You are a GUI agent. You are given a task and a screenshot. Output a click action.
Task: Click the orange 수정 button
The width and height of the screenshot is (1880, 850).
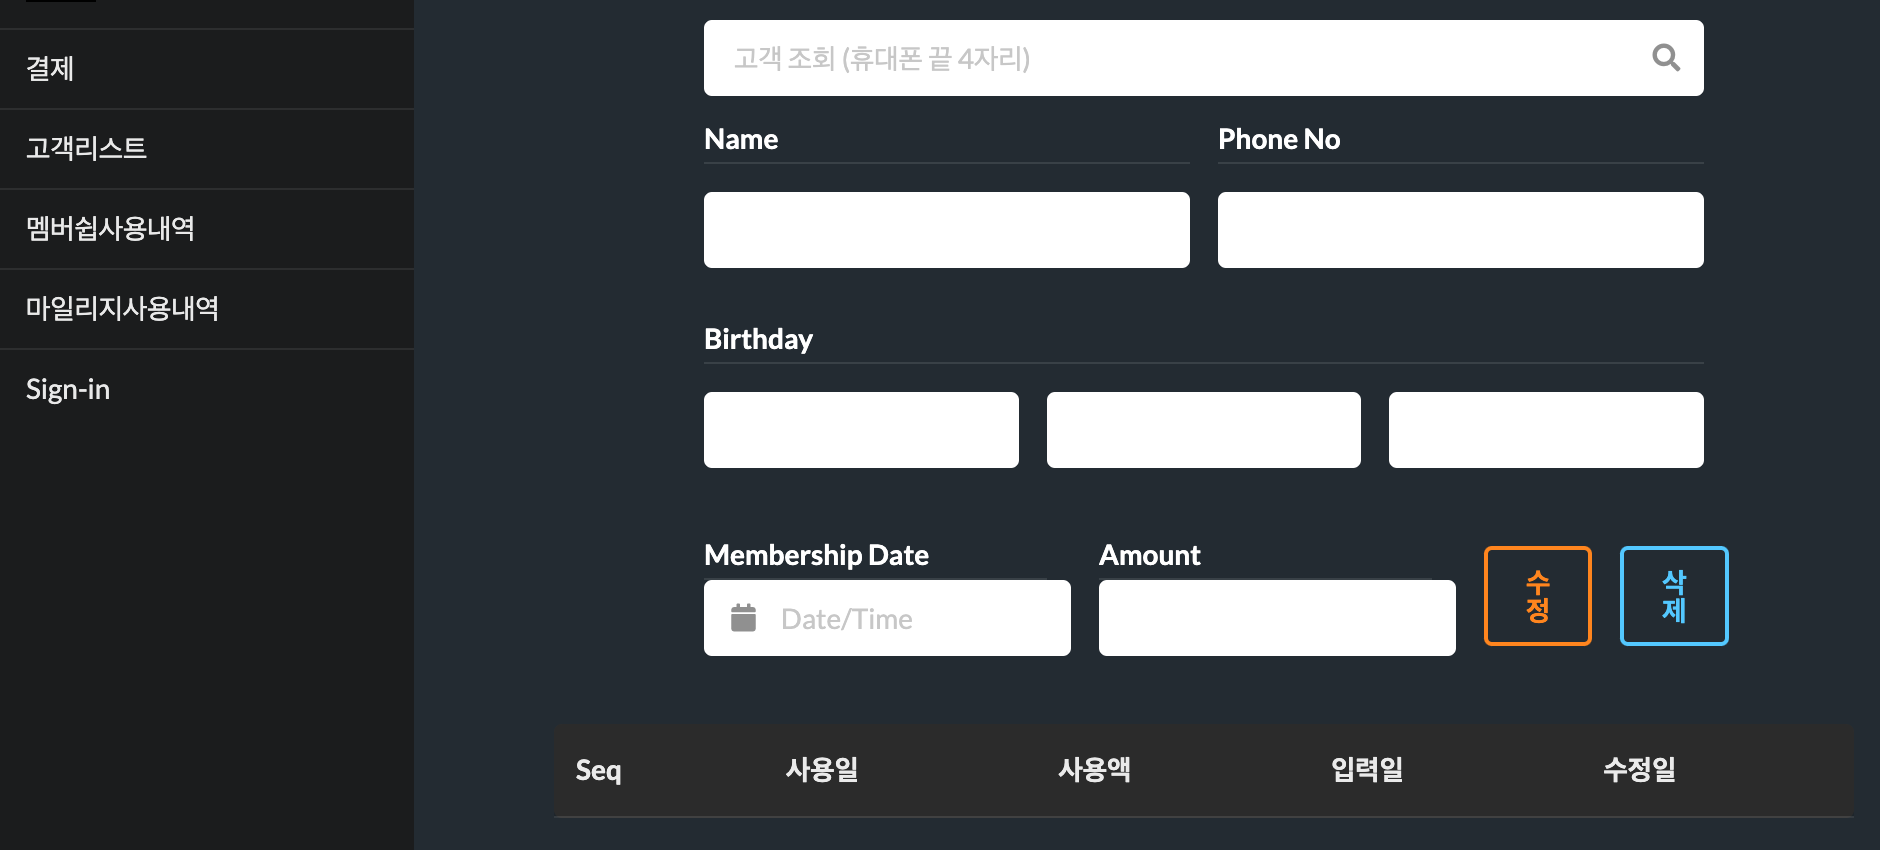pos(1538,596)
